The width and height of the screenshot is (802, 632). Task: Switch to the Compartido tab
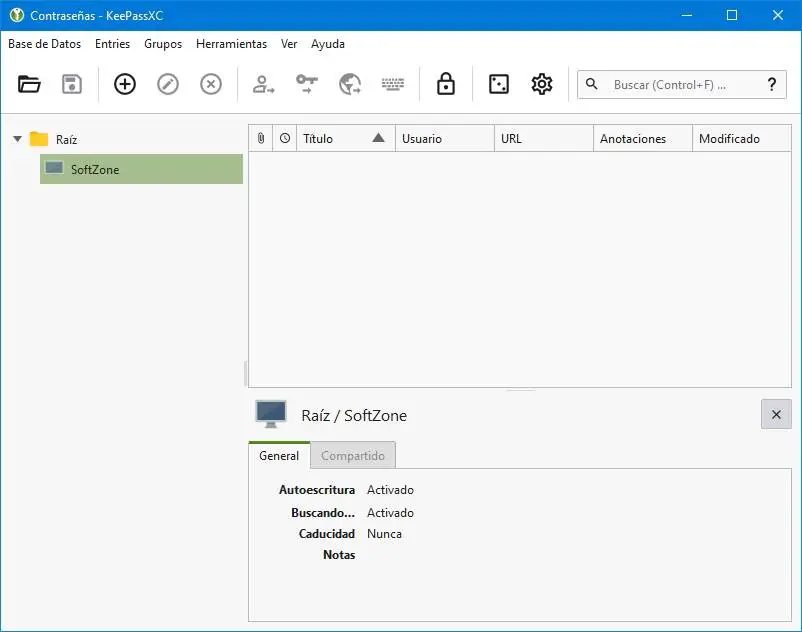[x=353, y=456]
